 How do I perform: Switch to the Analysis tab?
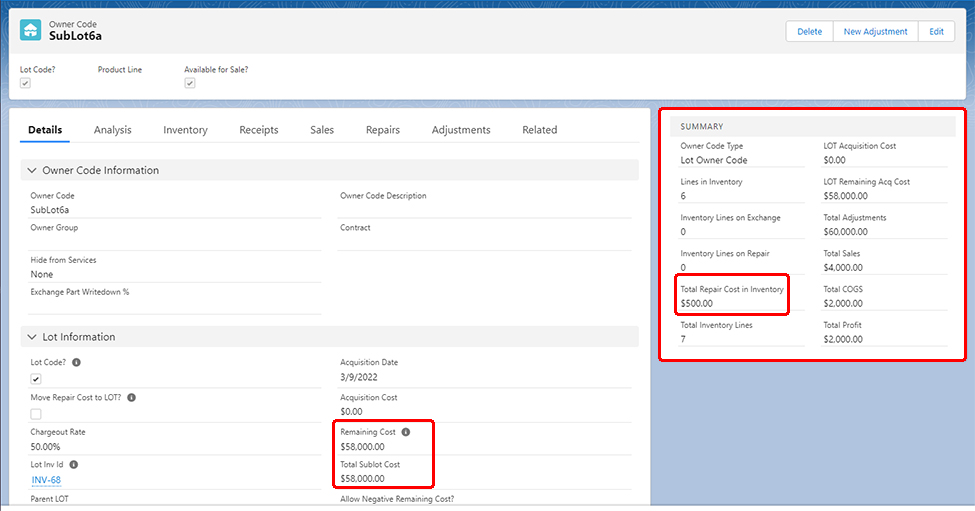pos(112,130)
